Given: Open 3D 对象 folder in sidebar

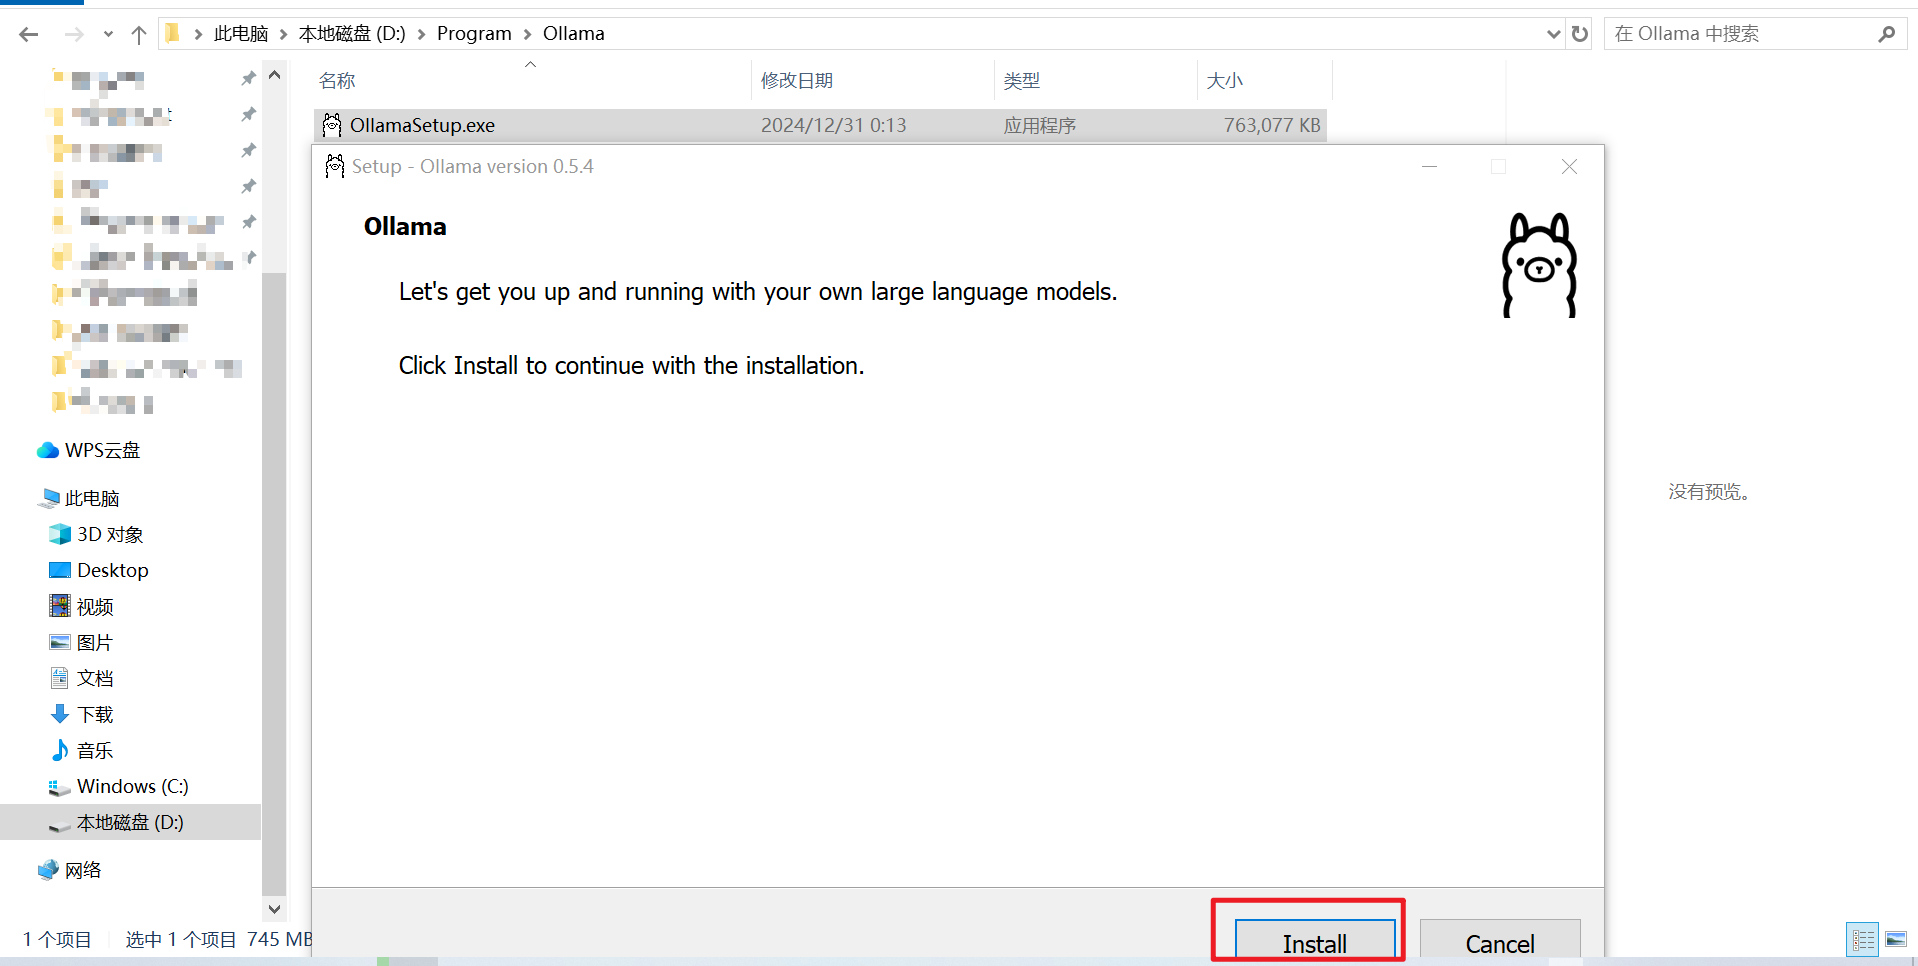Looking at the screenshot, I should pyautogui.click(x=110, y=534).
